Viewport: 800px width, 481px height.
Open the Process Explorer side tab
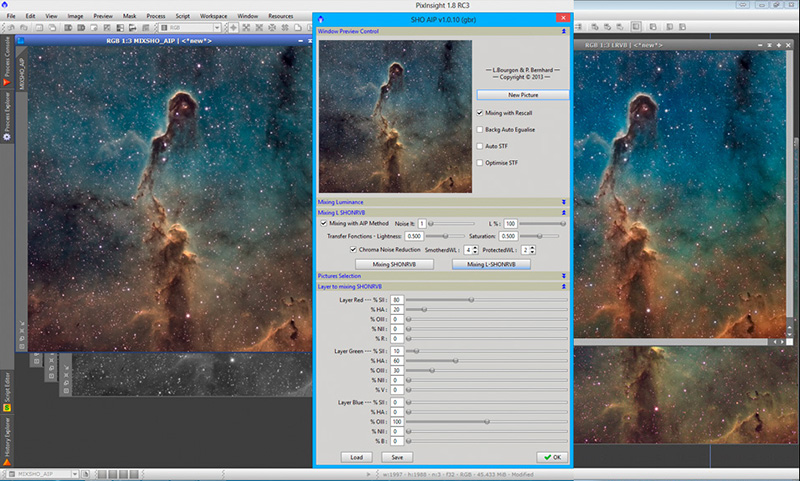(x=8, y=112)
